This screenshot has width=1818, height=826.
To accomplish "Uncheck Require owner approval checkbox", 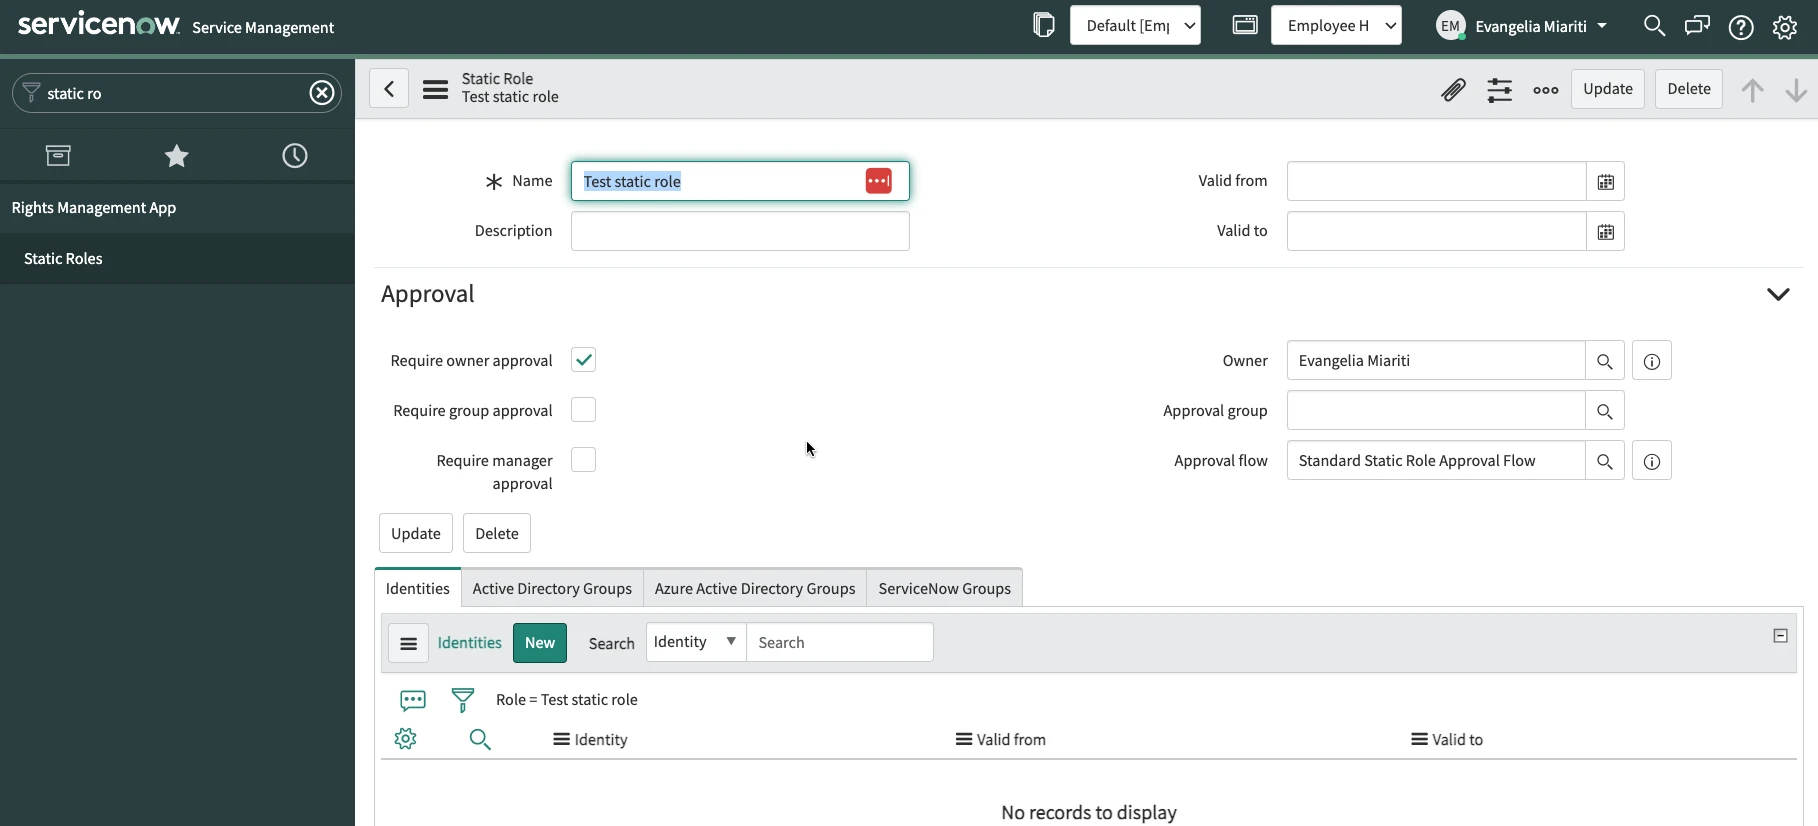I will click(x=583, y=360).
